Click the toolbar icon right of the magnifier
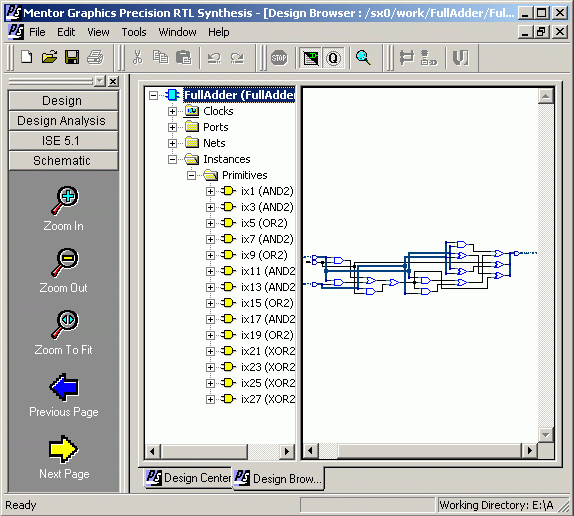The width and height of the screenshot is (574, 516). 406,58
